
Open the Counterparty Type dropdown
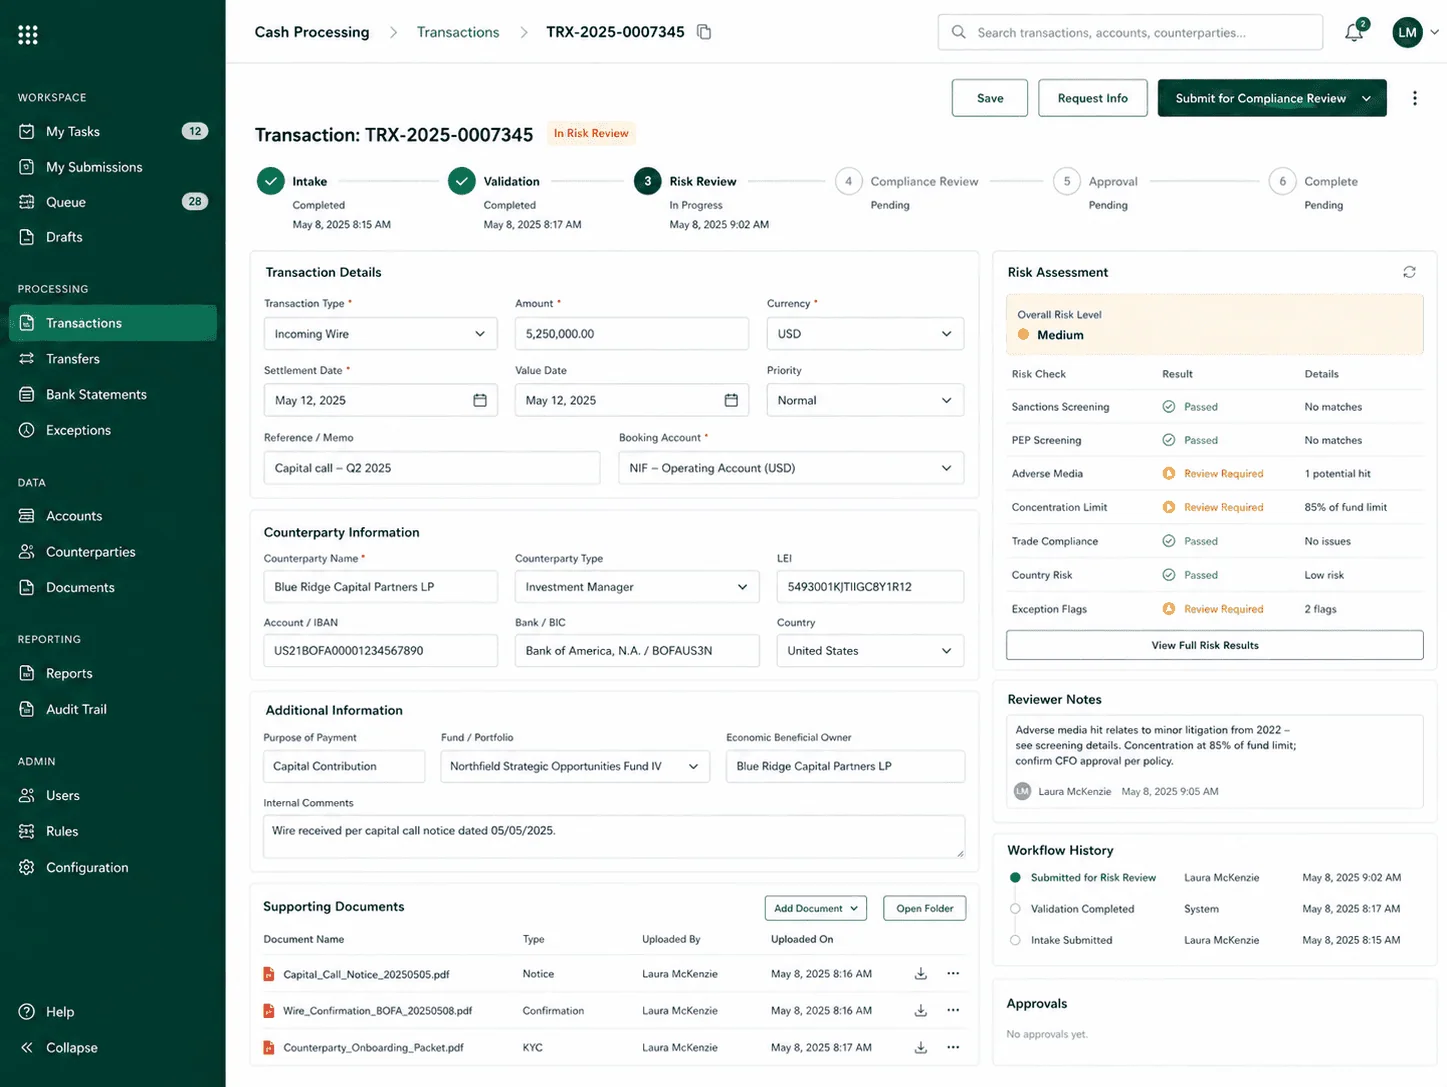pyautogui.click(x=637, y=587)
